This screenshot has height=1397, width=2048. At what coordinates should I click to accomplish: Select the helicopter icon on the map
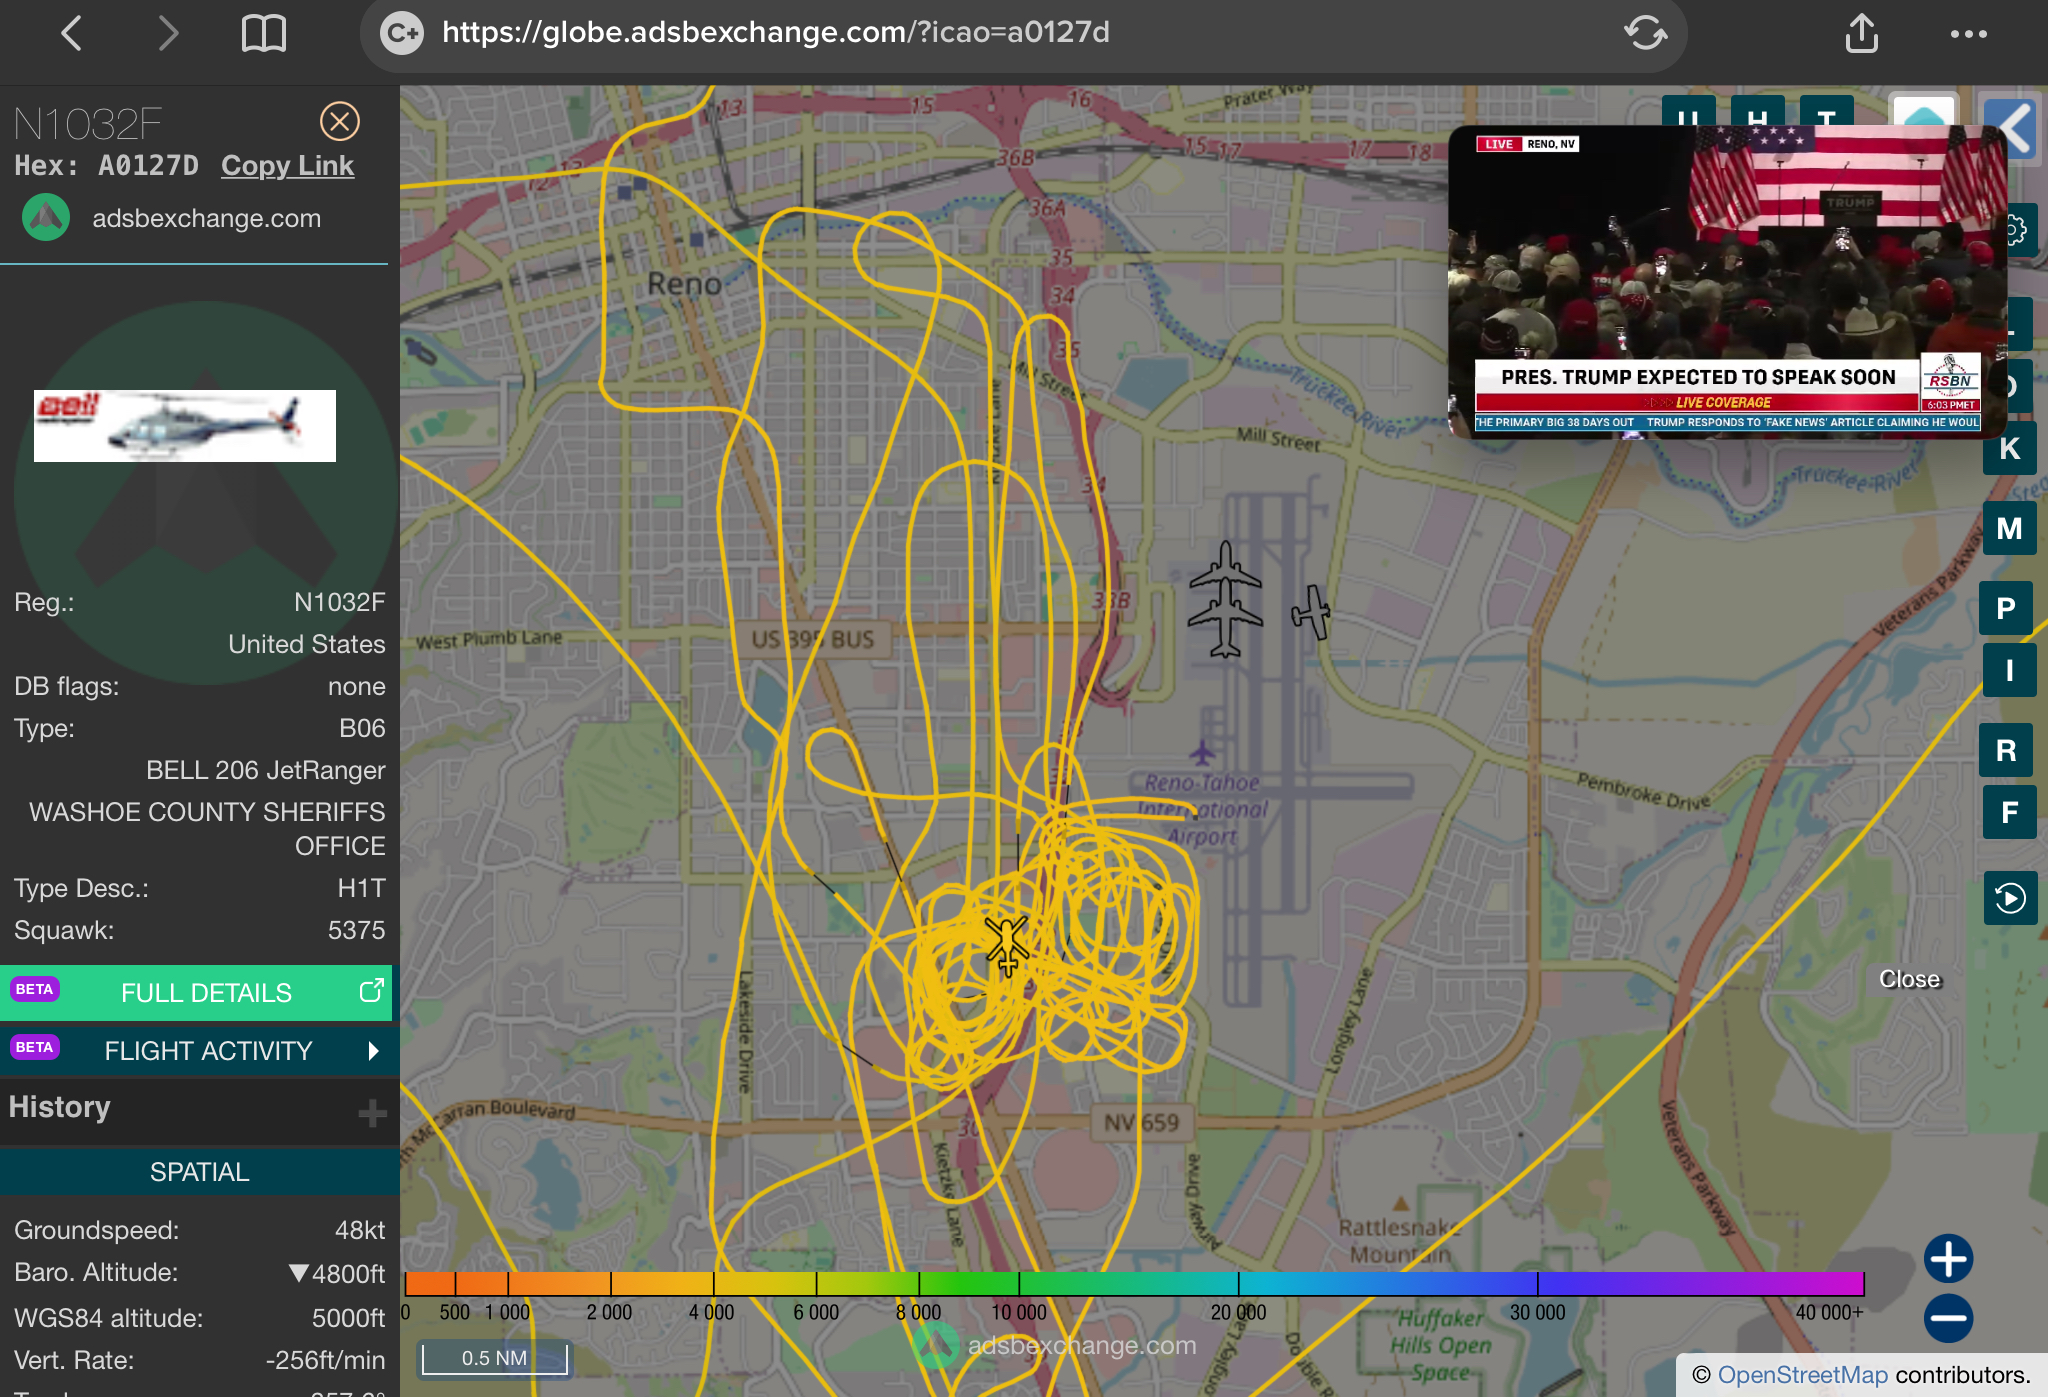(x=1006, y=944)
